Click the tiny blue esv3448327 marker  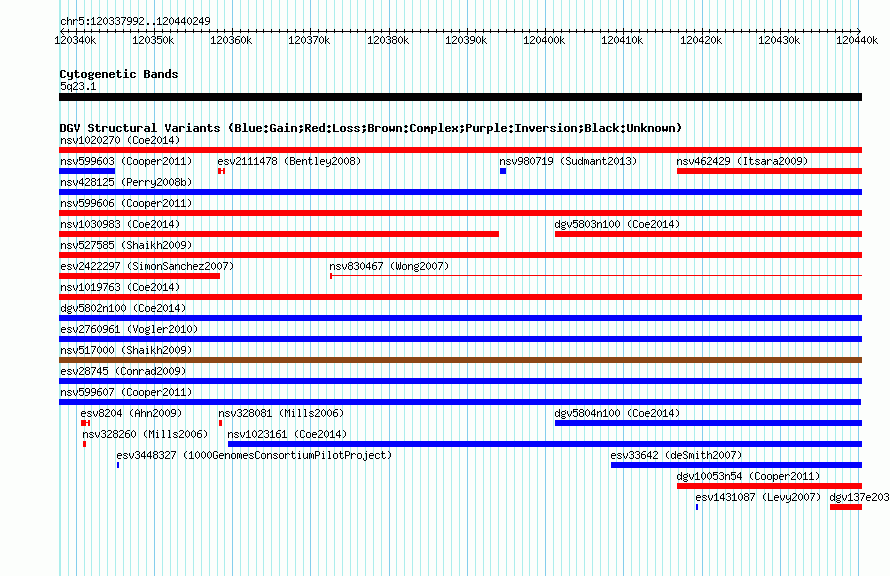[118, 465]
